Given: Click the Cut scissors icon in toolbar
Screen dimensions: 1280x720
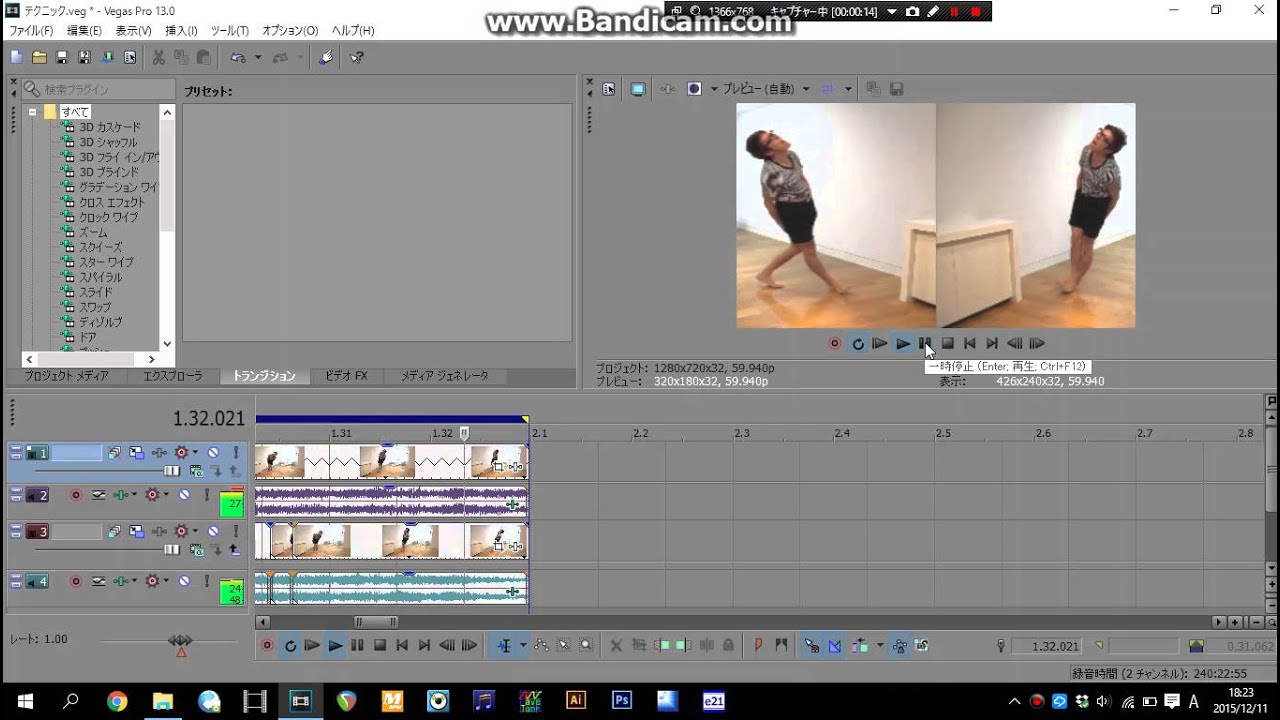Looking at the screenshot, I should pos(158,58).
